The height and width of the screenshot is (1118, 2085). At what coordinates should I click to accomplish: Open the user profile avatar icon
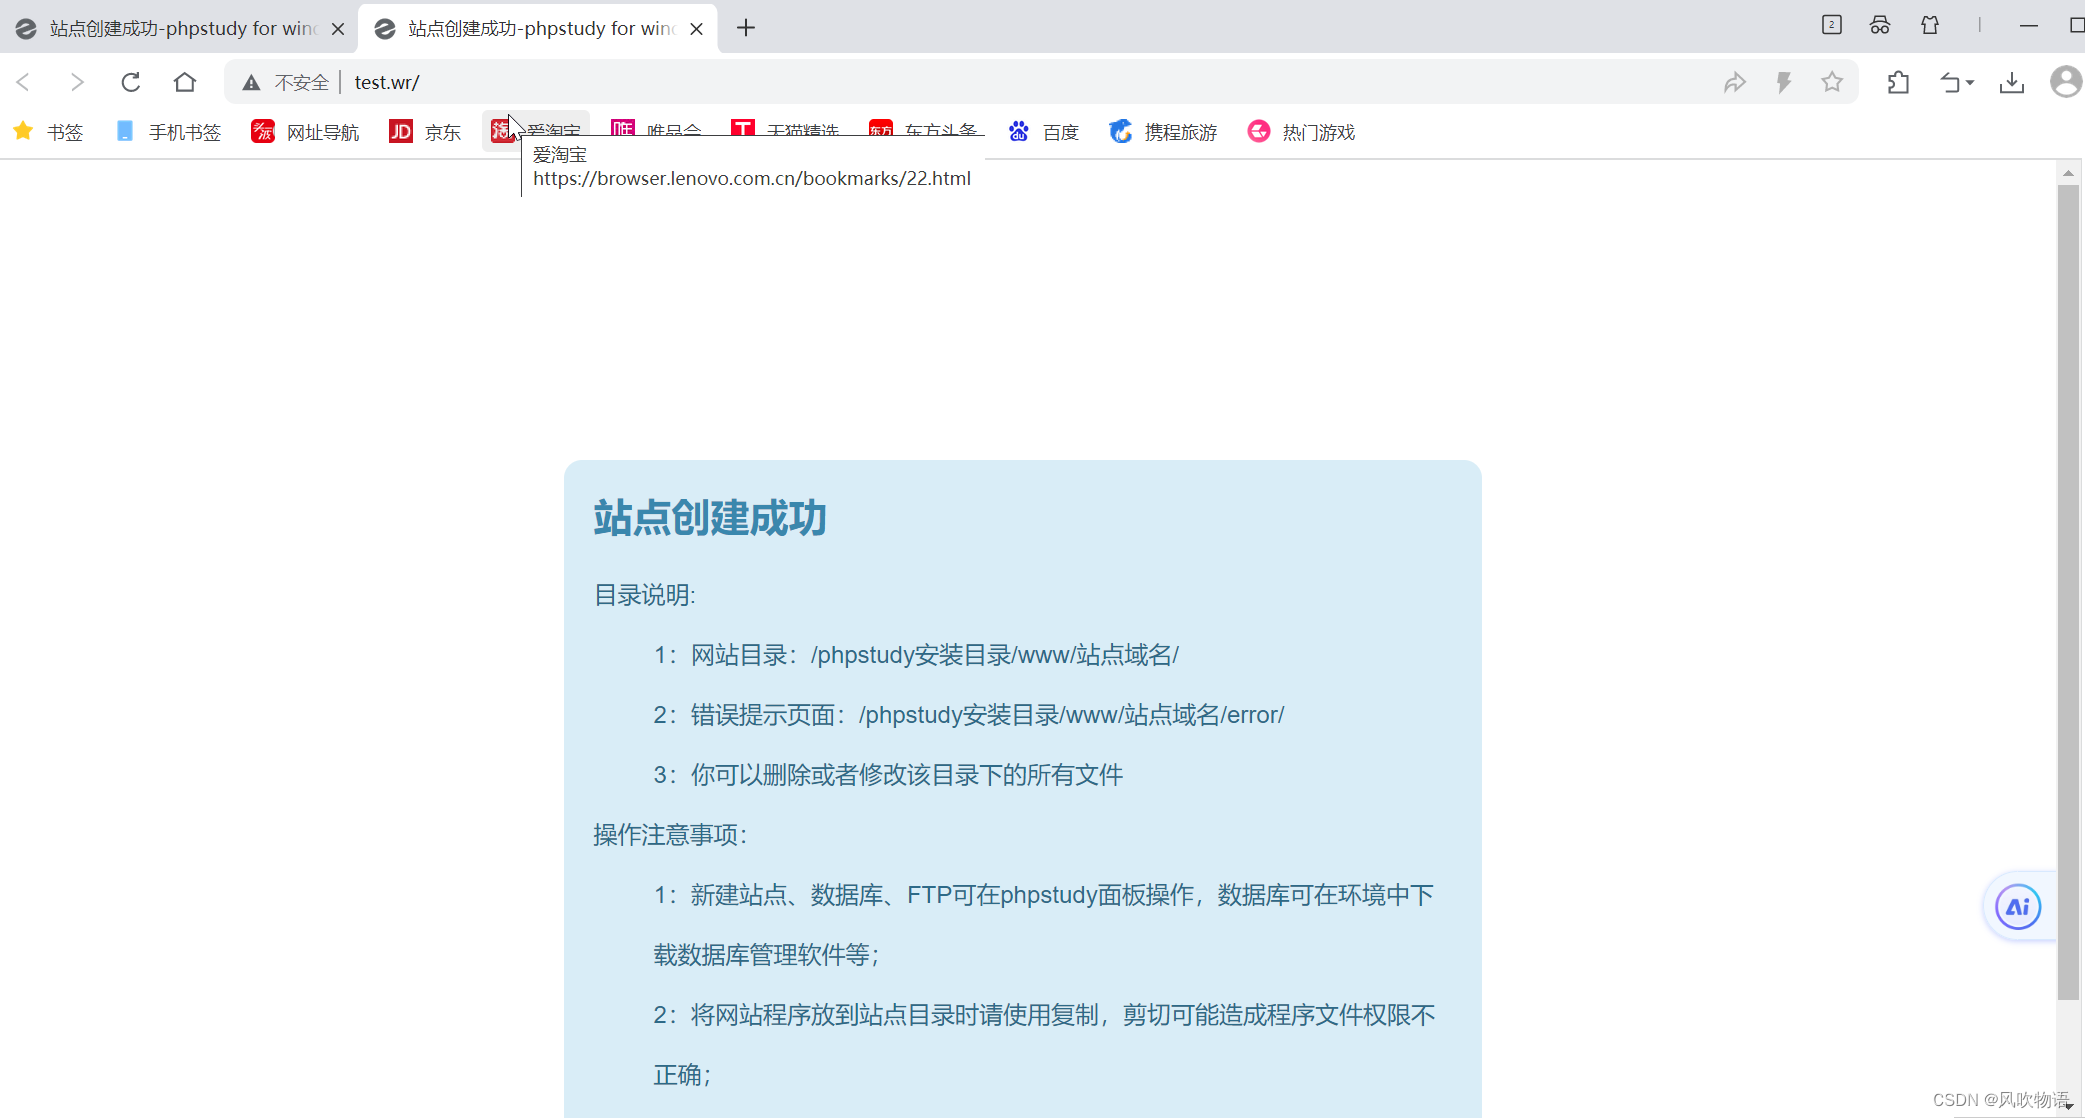[x=2065, y=82]
